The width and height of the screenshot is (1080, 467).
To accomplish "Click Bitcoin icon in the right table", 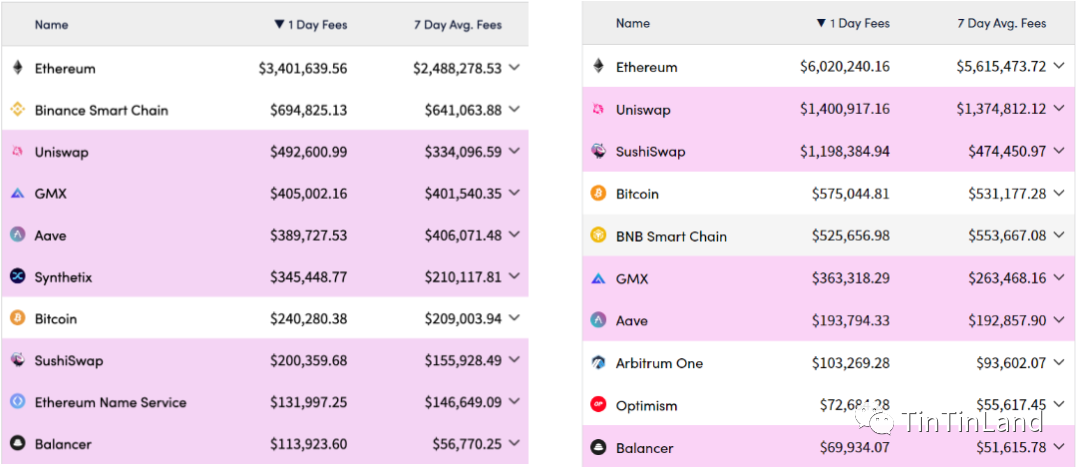I will coord(598,194).
